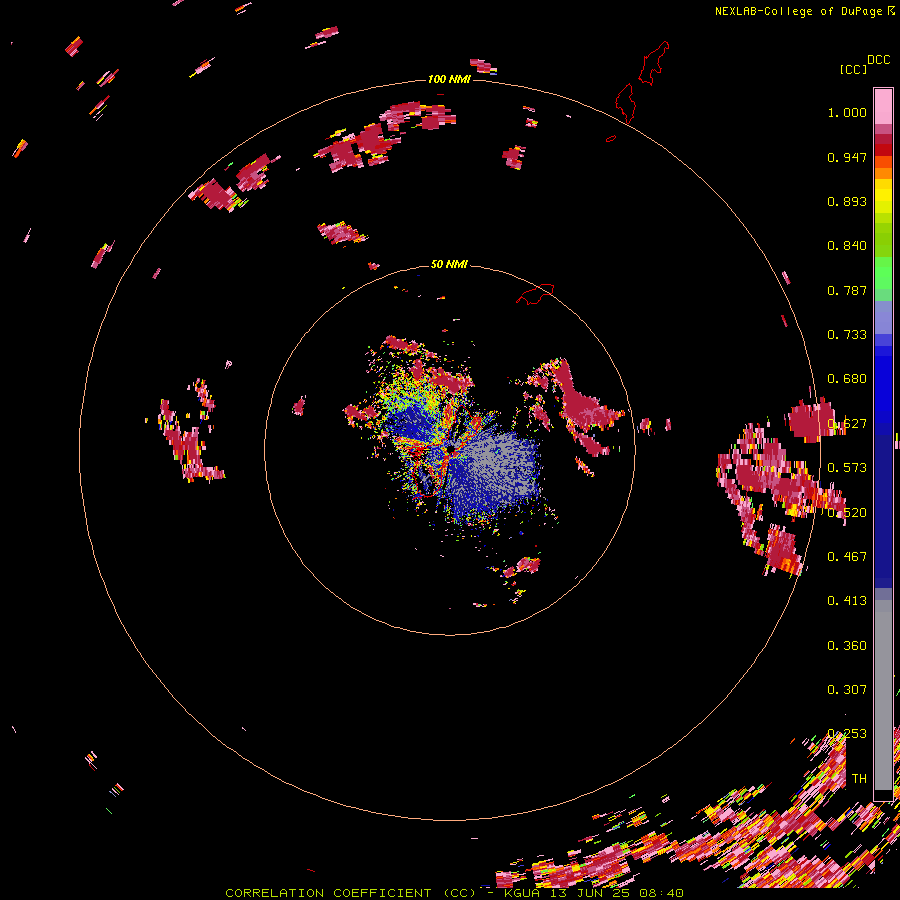Click the 13 JUN 25 date in caption

click(591, 893)
